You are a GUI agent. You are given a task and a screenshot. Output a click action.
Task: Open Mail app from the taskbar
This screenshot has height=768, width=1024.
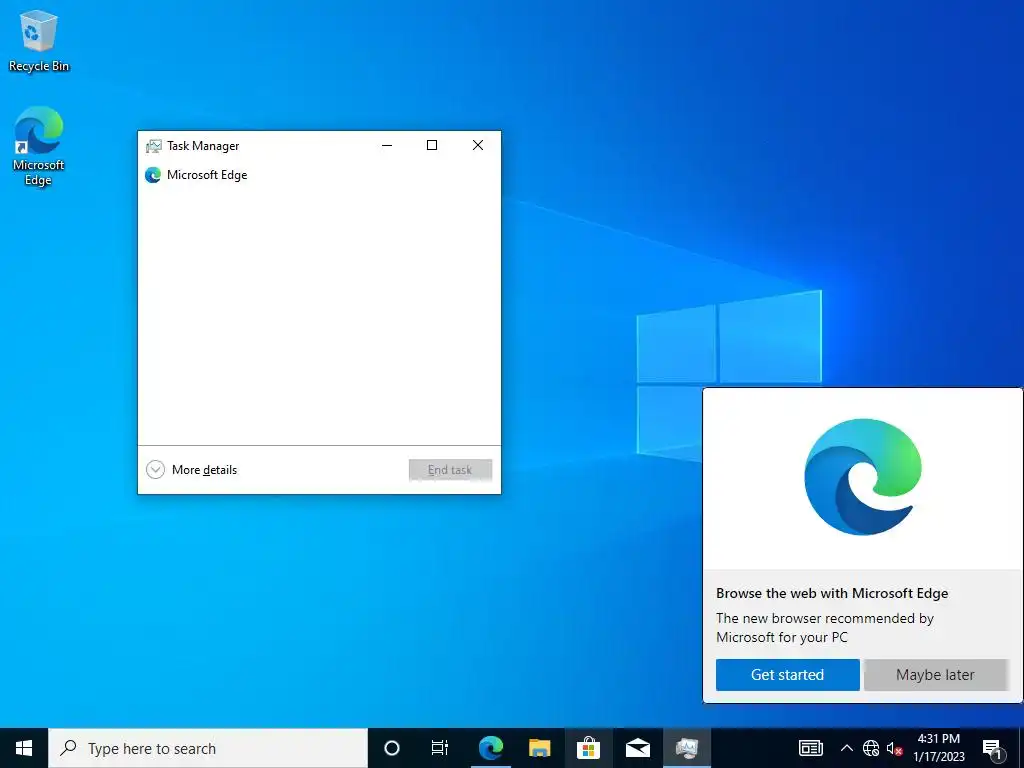pyautogui.click(x=637, y=748)
